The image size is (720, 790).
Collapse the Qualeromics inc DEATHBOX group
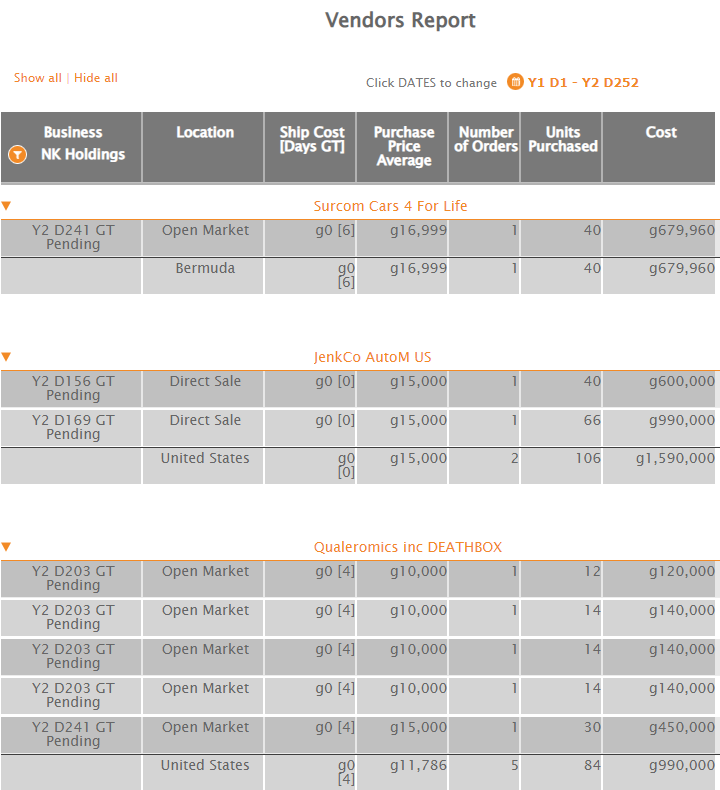(6, 547)
